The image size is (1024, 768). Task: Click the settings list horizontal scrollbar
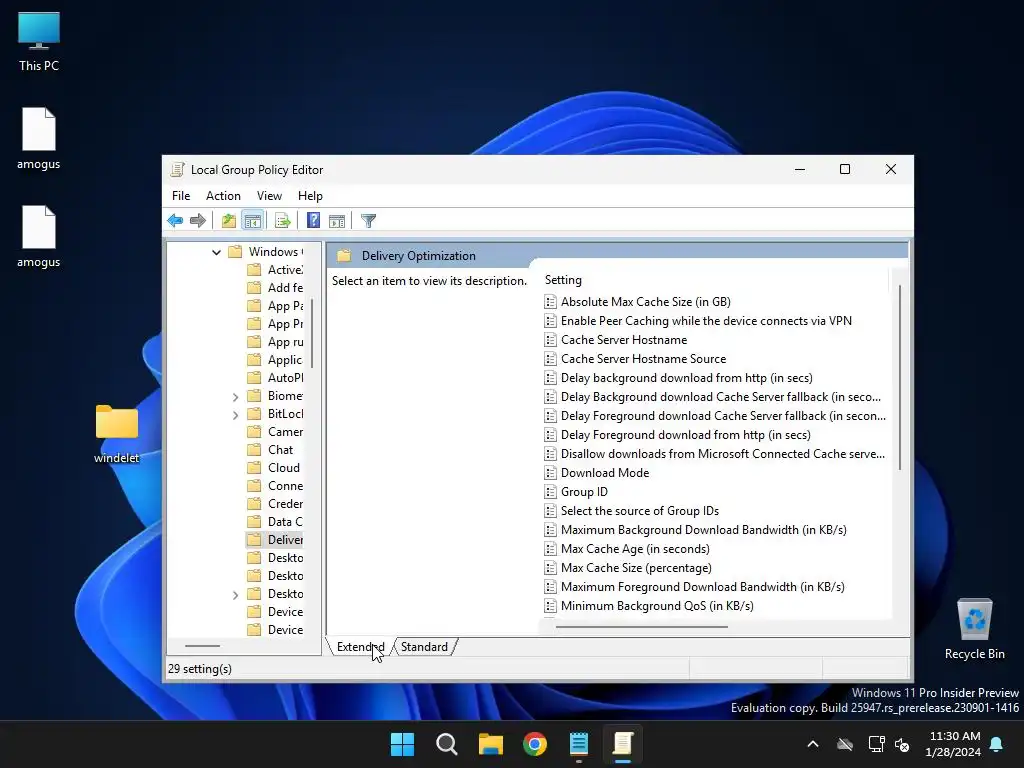tap(641, 627)
